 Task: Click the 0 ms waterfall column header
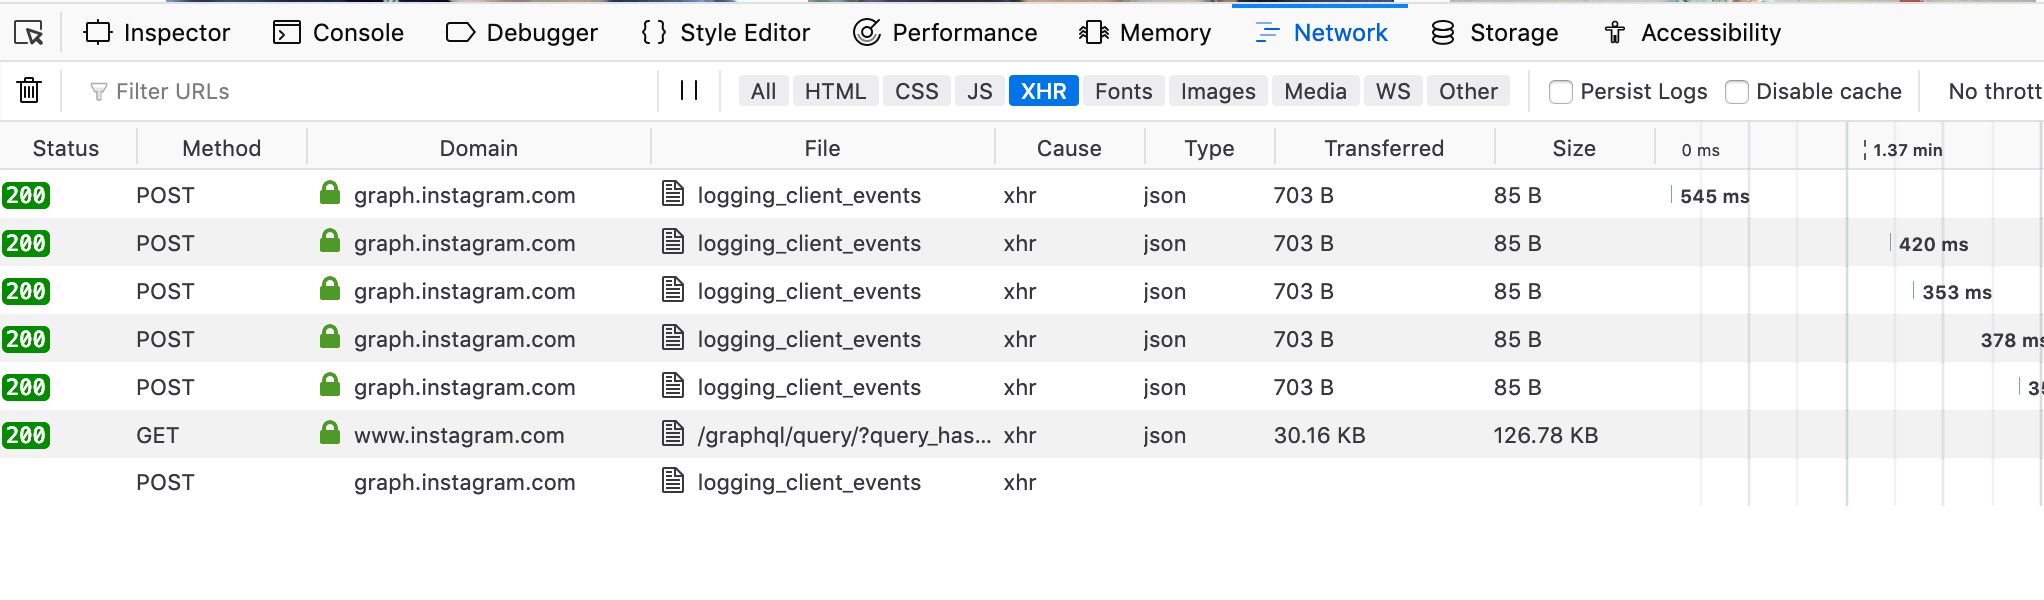[1700, 150]
